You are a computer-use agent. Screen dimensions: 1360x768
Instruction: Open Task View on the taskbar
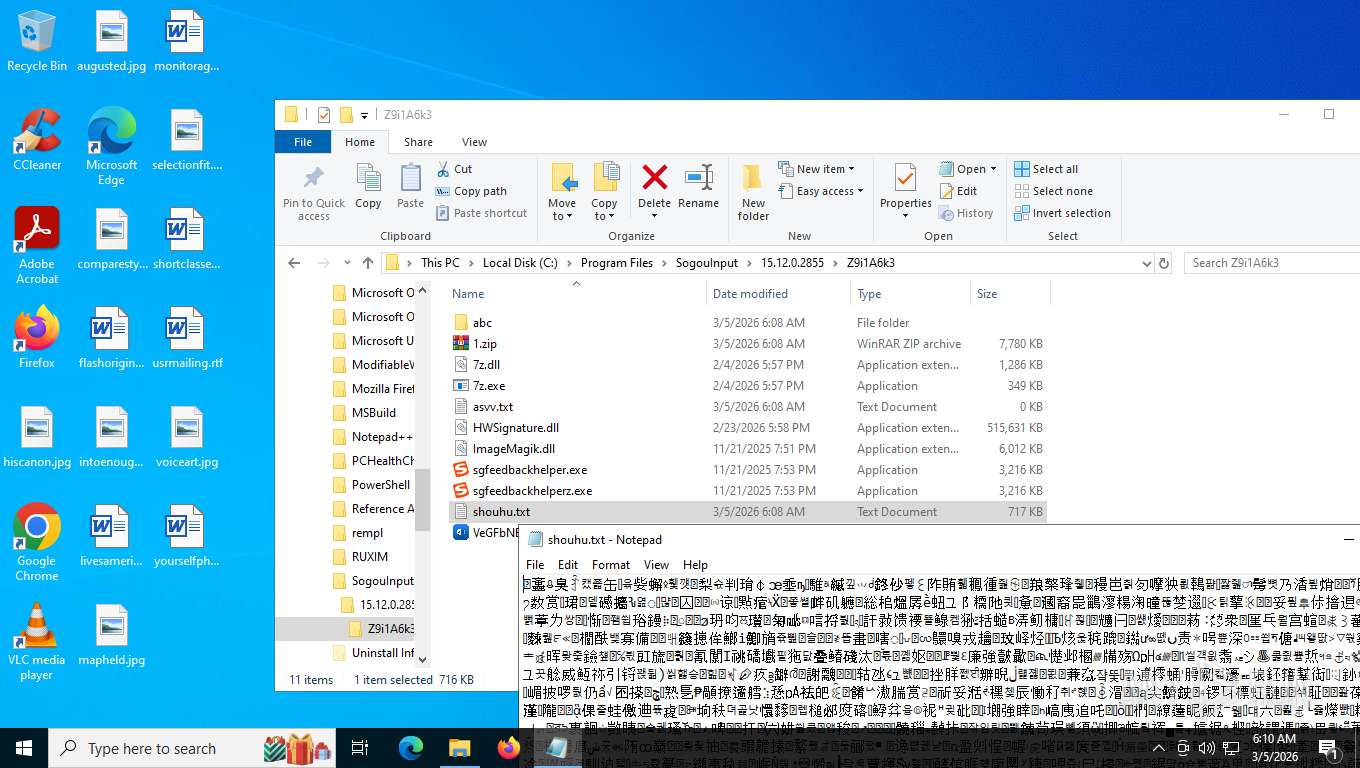point(360,748)
